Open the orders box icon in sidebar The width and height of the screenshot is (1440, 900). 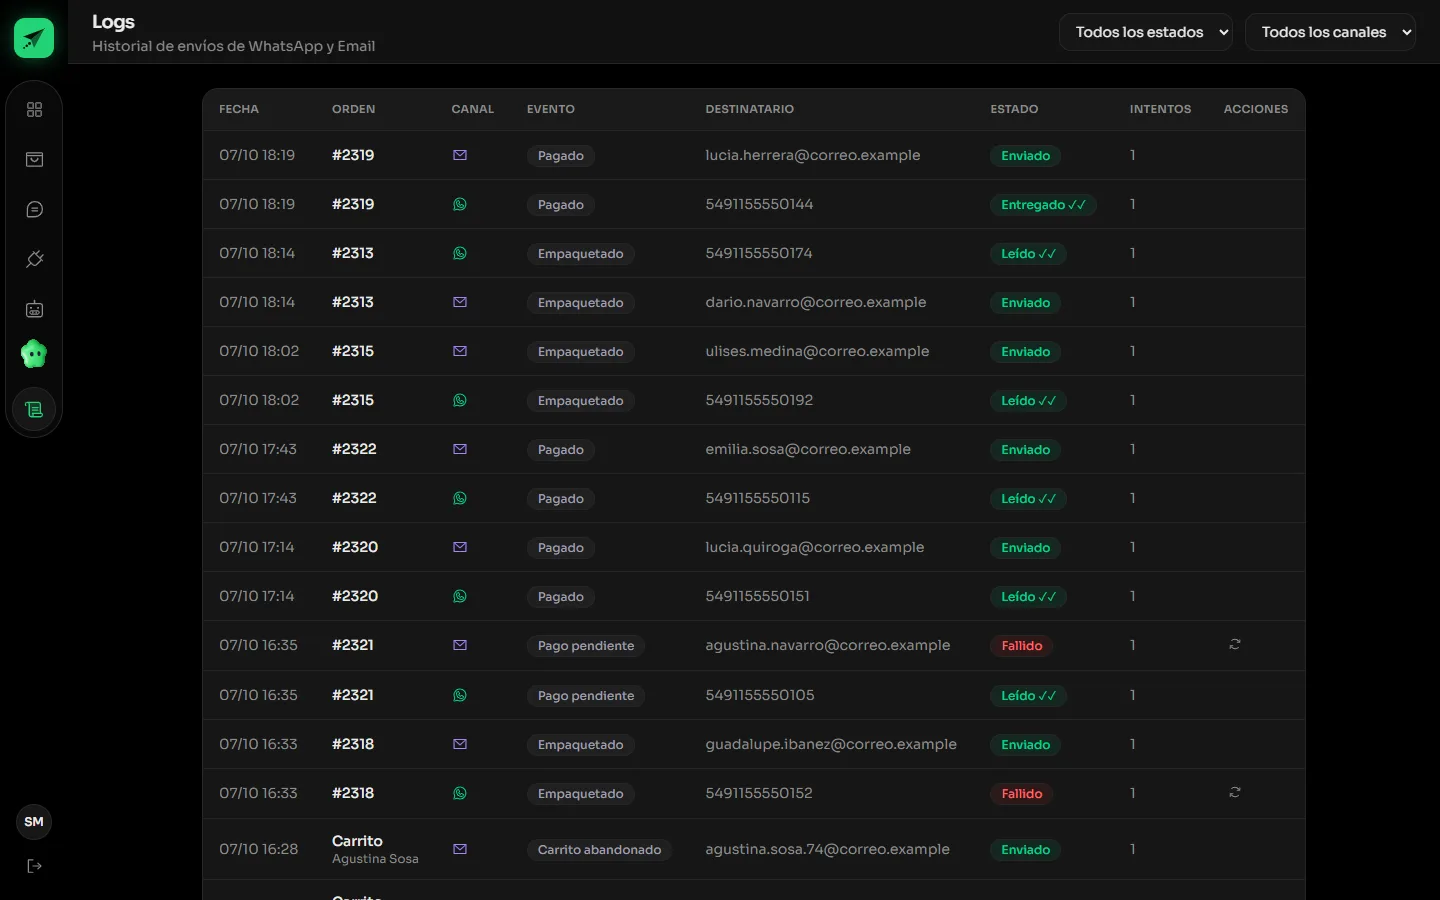(34, 160)
